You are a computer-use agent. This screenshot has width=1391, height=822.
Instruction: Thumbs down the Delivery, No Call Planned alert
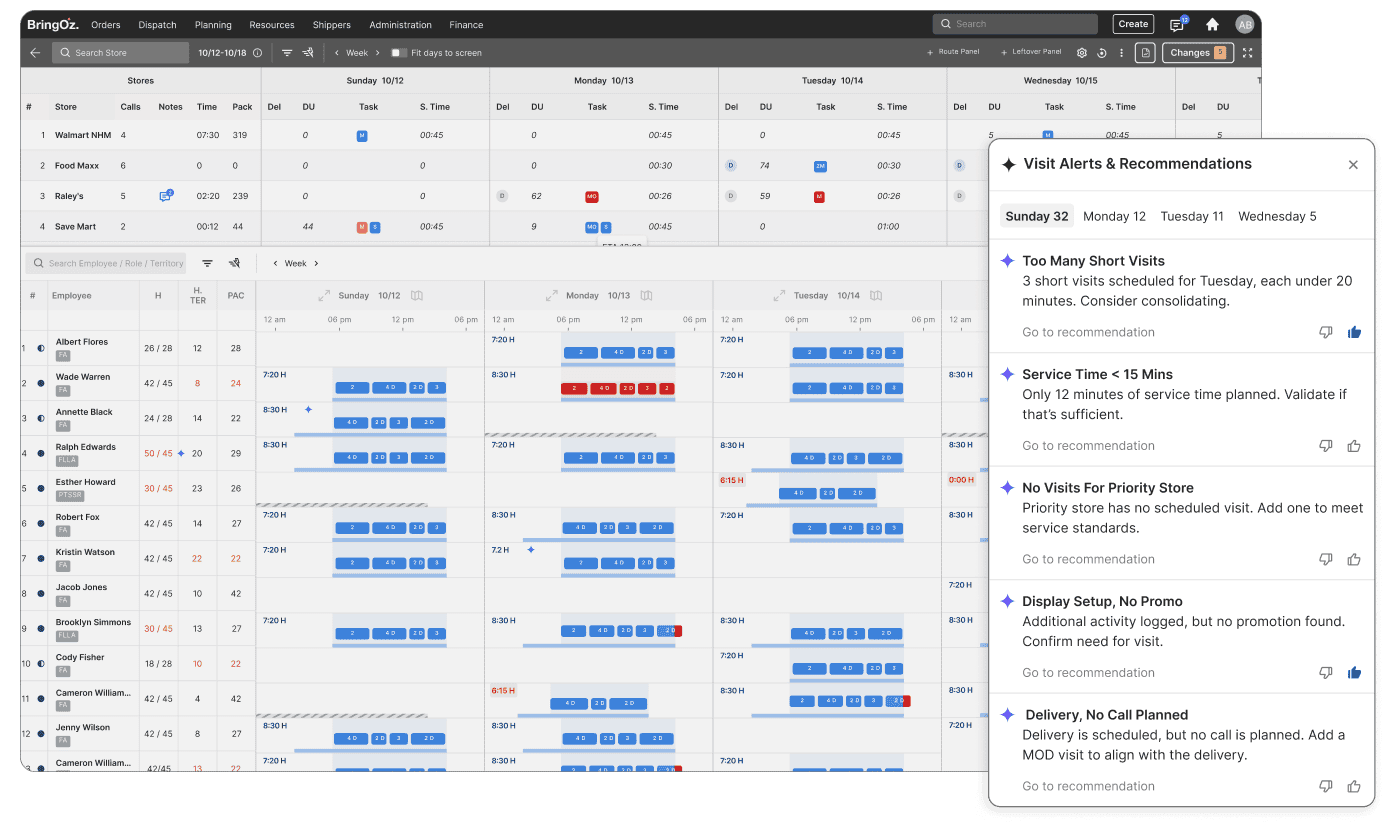point(1326,787)
